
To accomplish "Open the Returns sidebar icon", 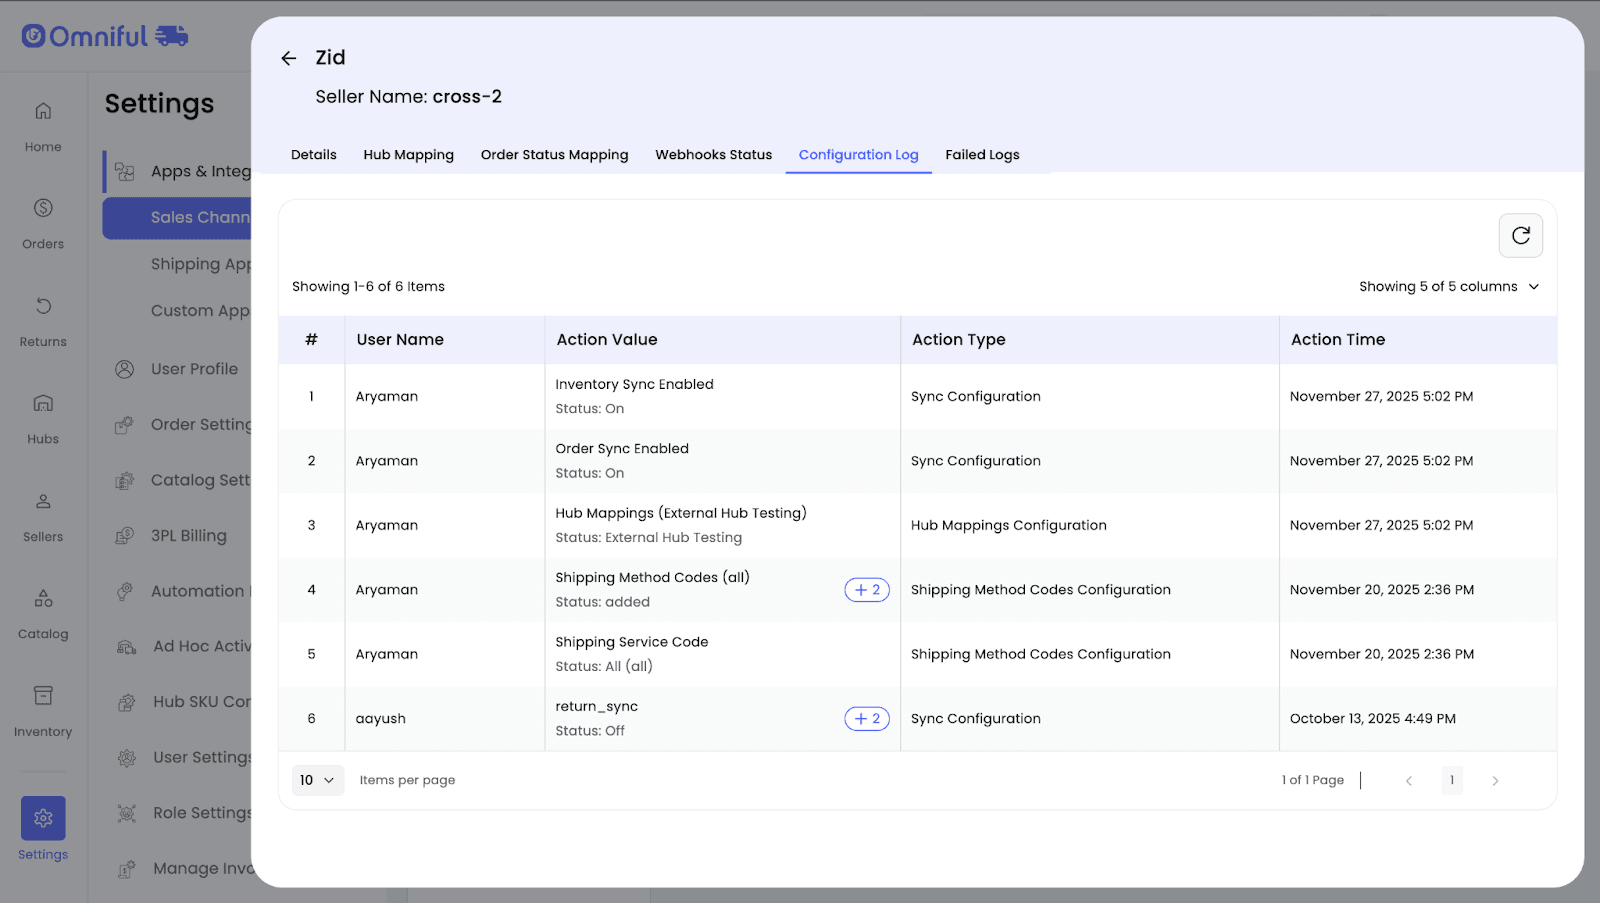I will [43, 319].
